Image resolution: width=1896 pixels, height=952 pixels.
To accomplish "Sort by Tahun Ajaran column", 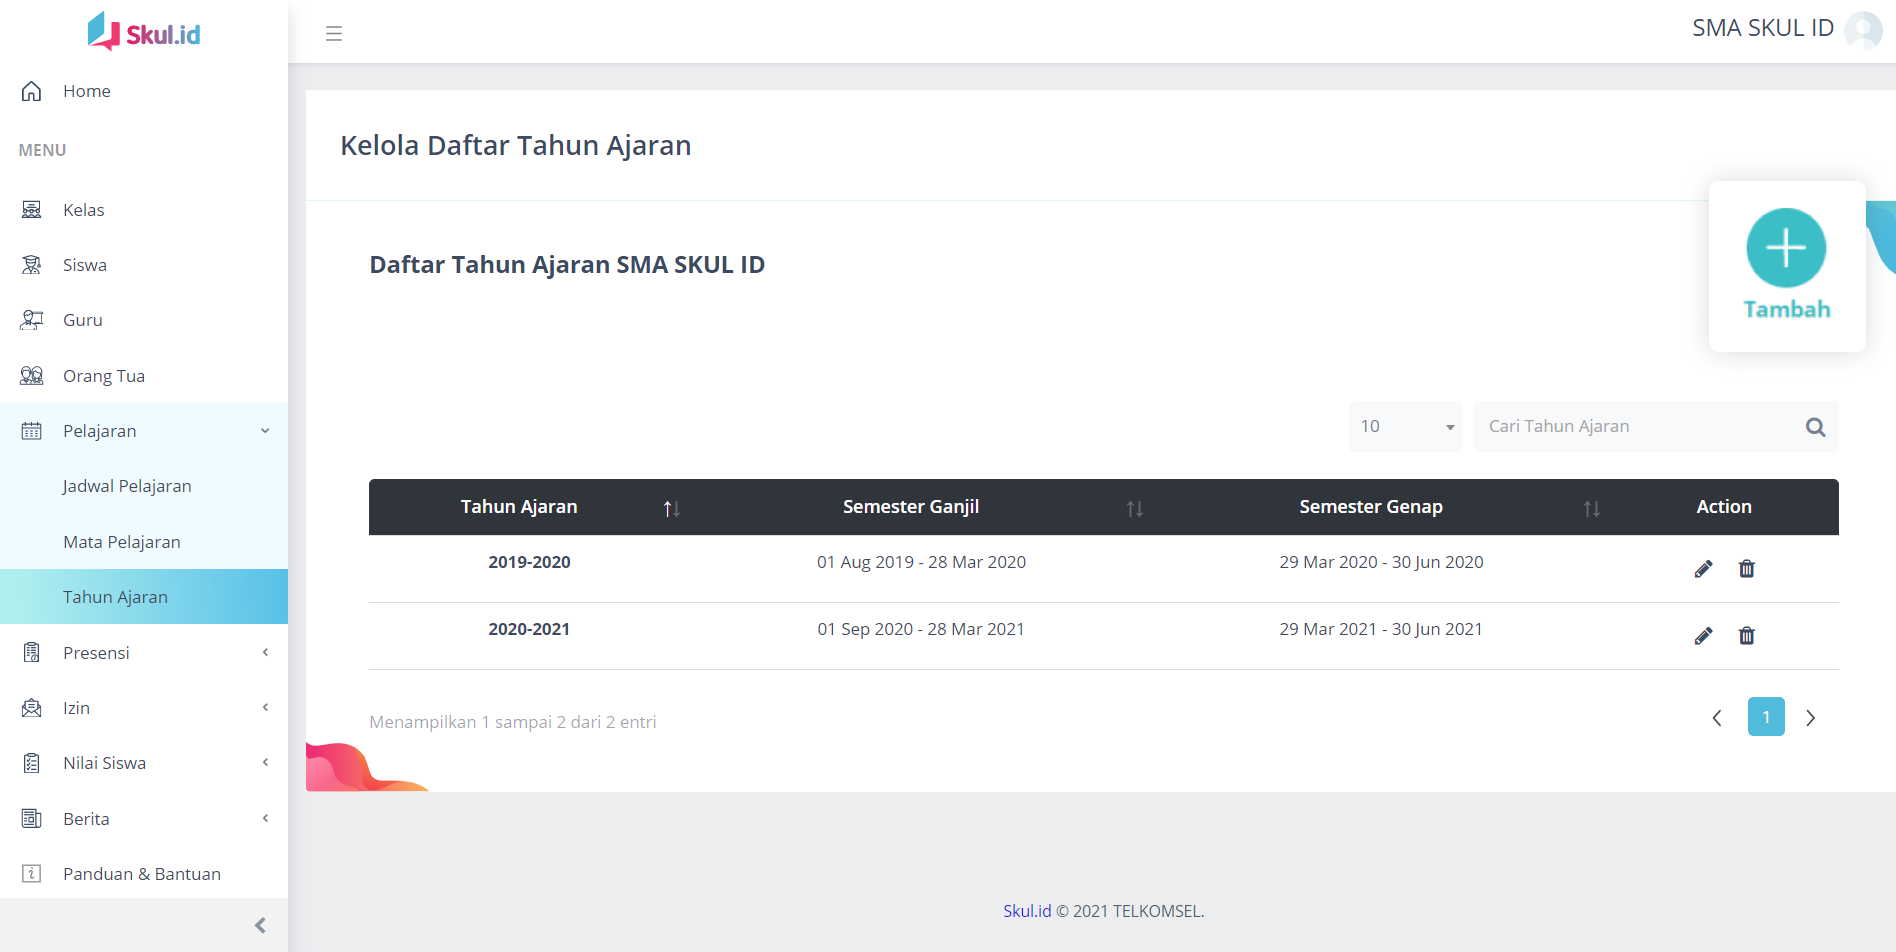I will [671, 508].
